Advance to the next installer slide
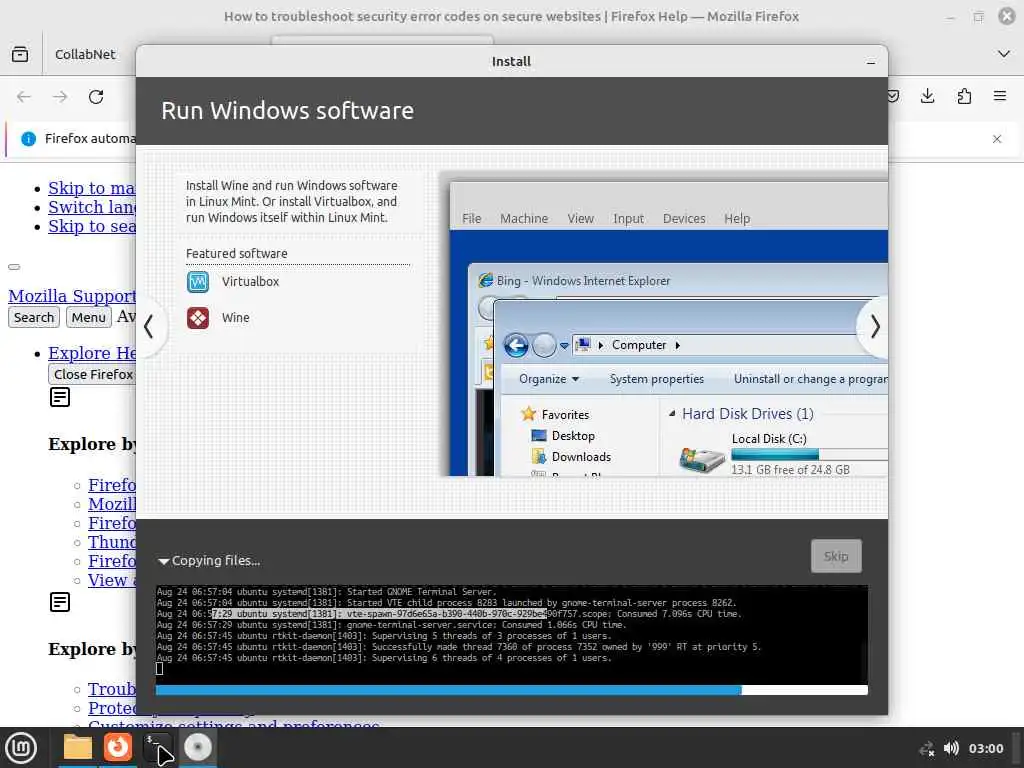The height and width of the screenshot is (768, 1024). [875, 326]
